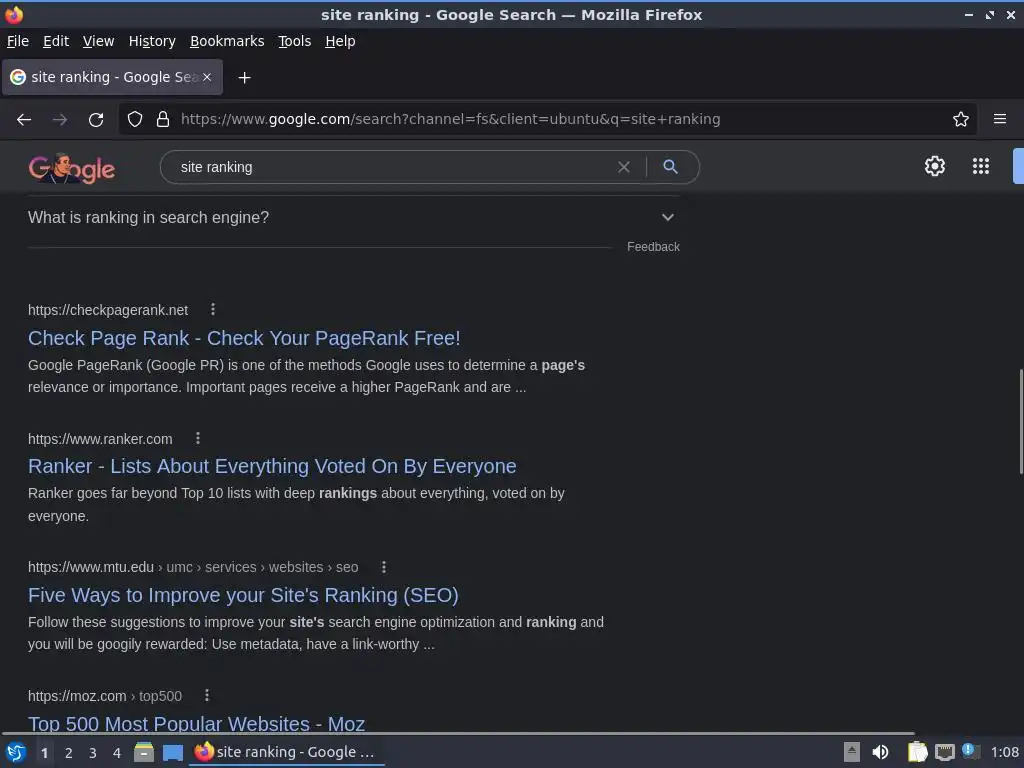
Task: Click into the Google search box
Action: click(392, 167)
